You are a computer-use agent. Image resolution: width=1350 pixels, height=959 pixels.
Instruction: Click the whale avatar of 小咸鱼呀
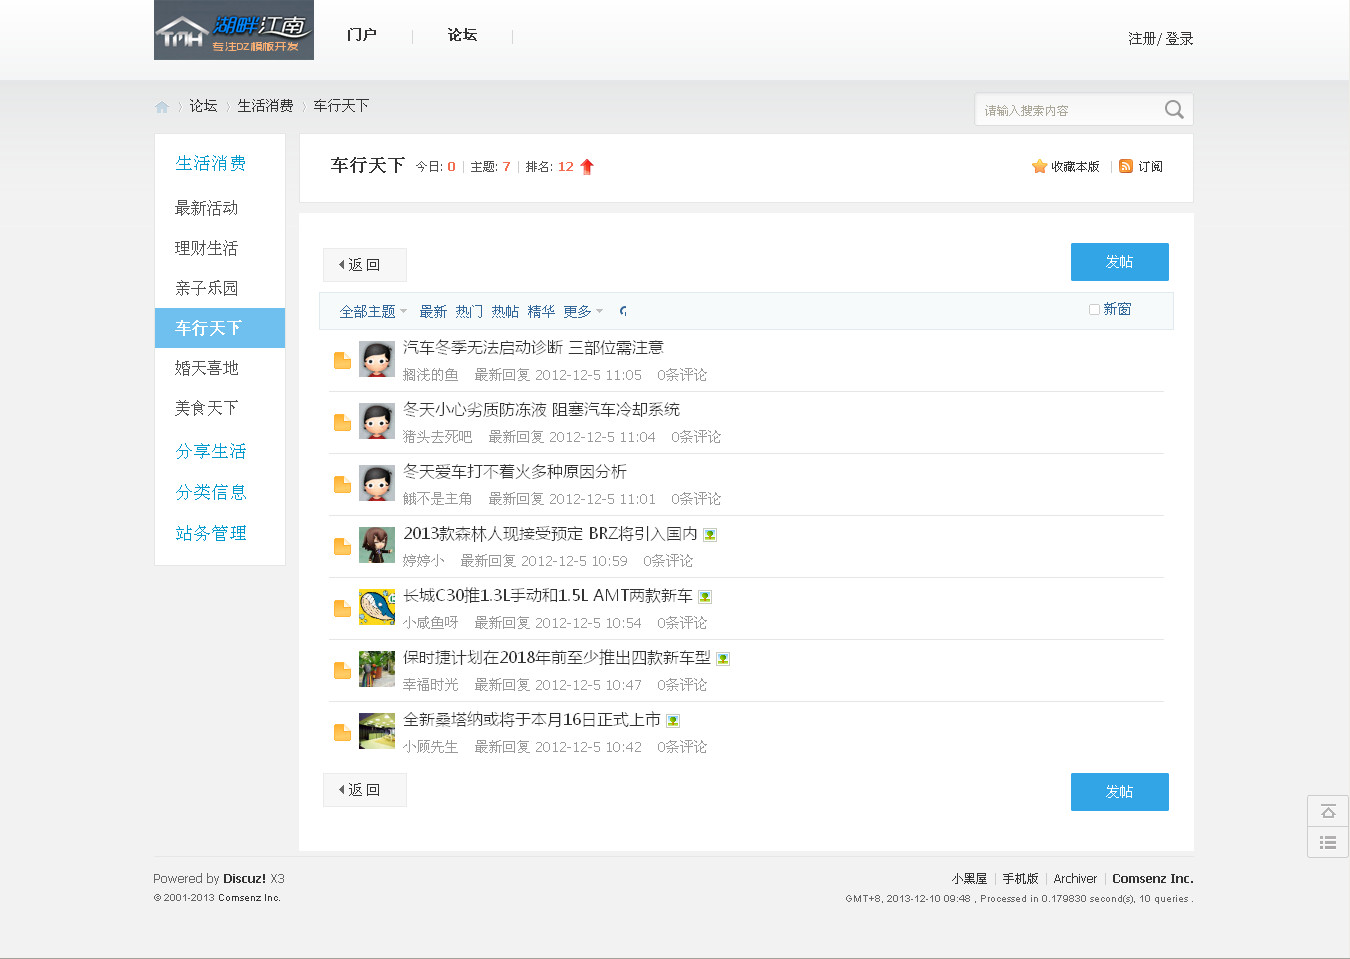[x=377, y=607]
